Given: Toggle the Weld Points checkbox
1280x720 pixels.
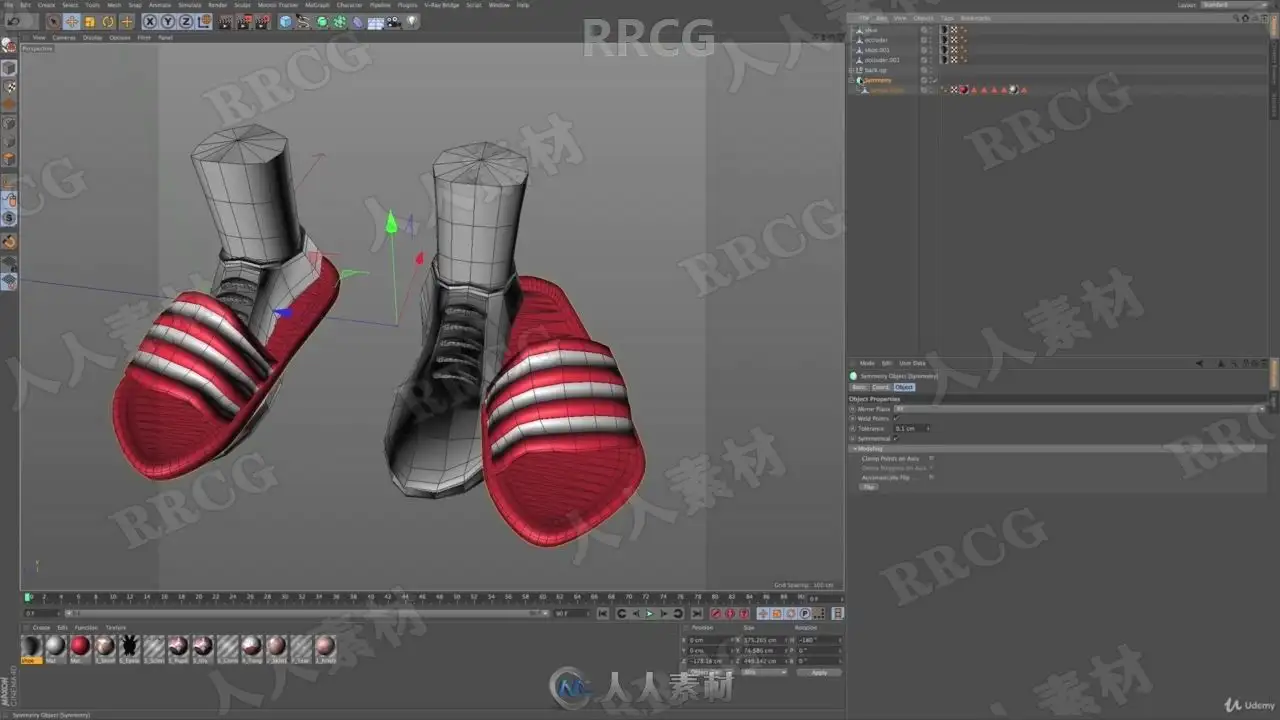Looking at the screenshot, I should point(896,418).
